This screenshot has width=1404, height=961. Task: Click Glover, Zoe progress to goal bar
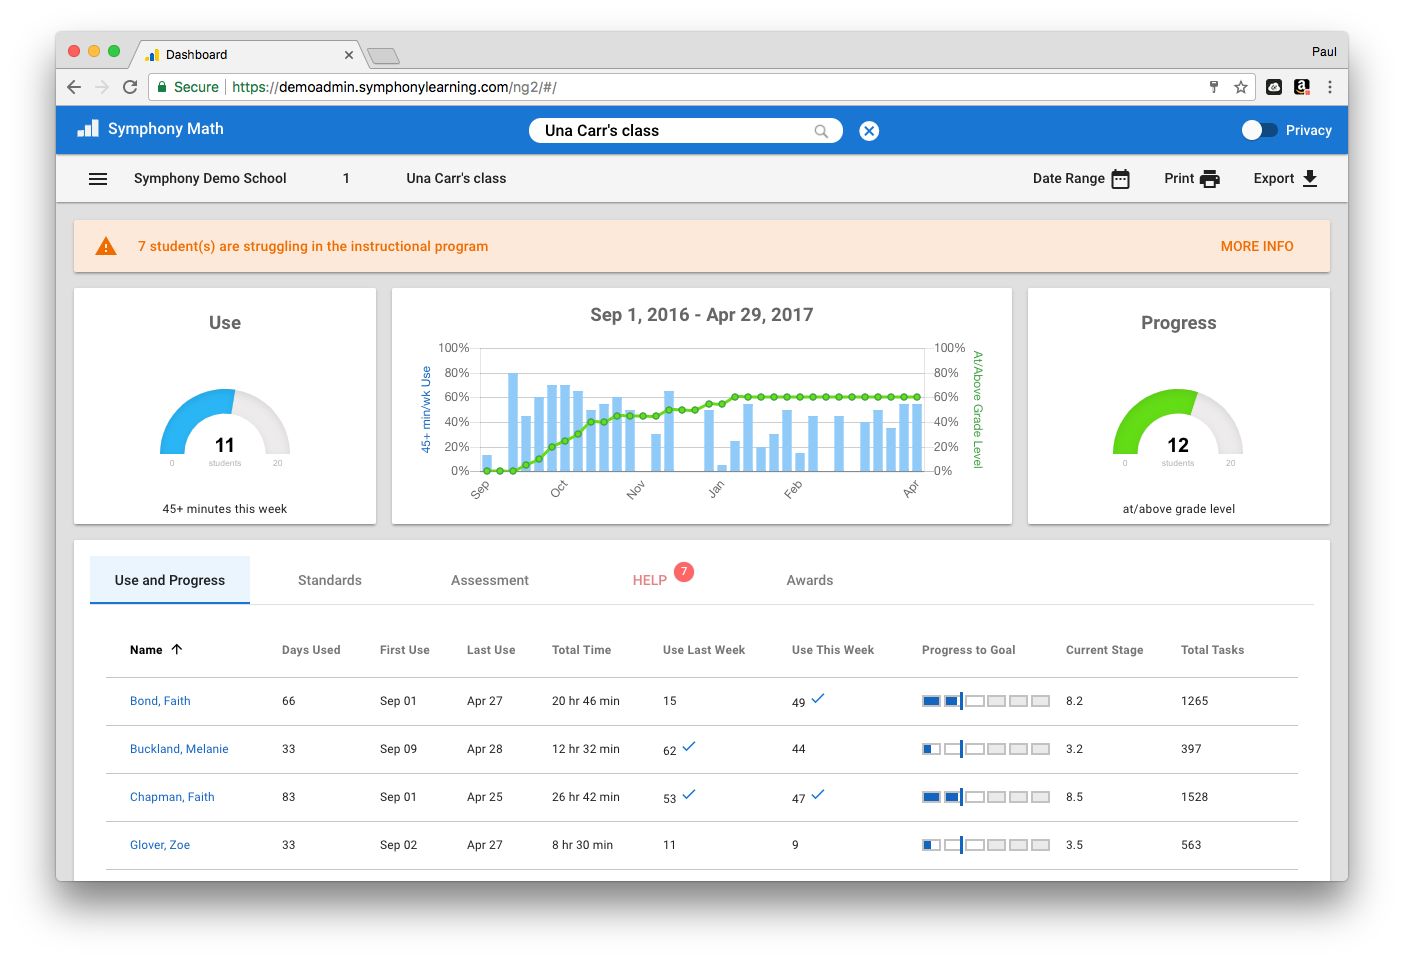[x=986, y=845]
